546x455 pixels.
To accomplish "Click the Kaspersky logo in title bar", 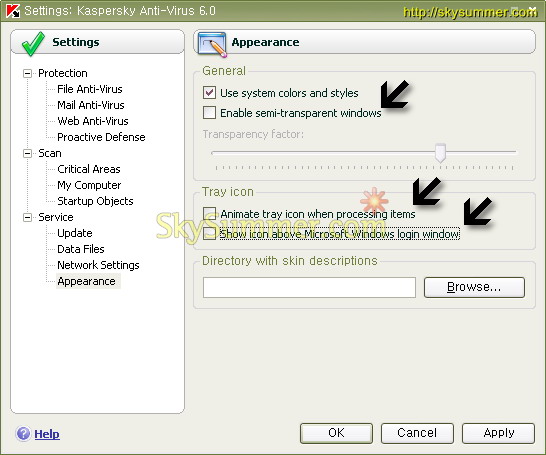I will pos(13,11).
